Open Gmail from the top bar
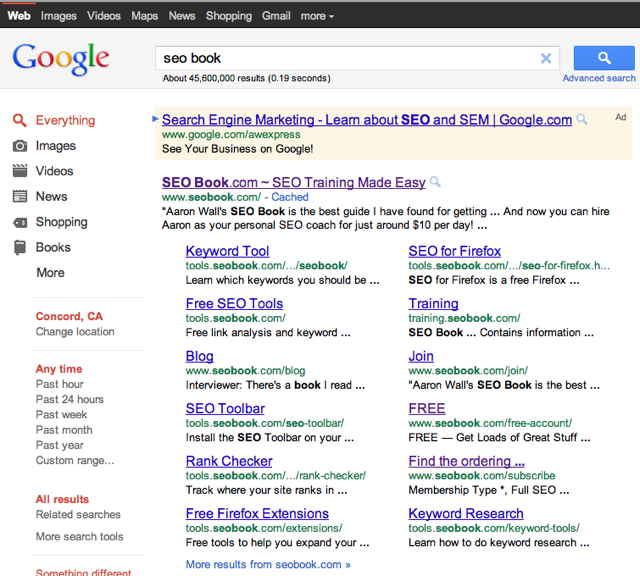Viewport: 640px width, 576px height. (x=276, y=16)
